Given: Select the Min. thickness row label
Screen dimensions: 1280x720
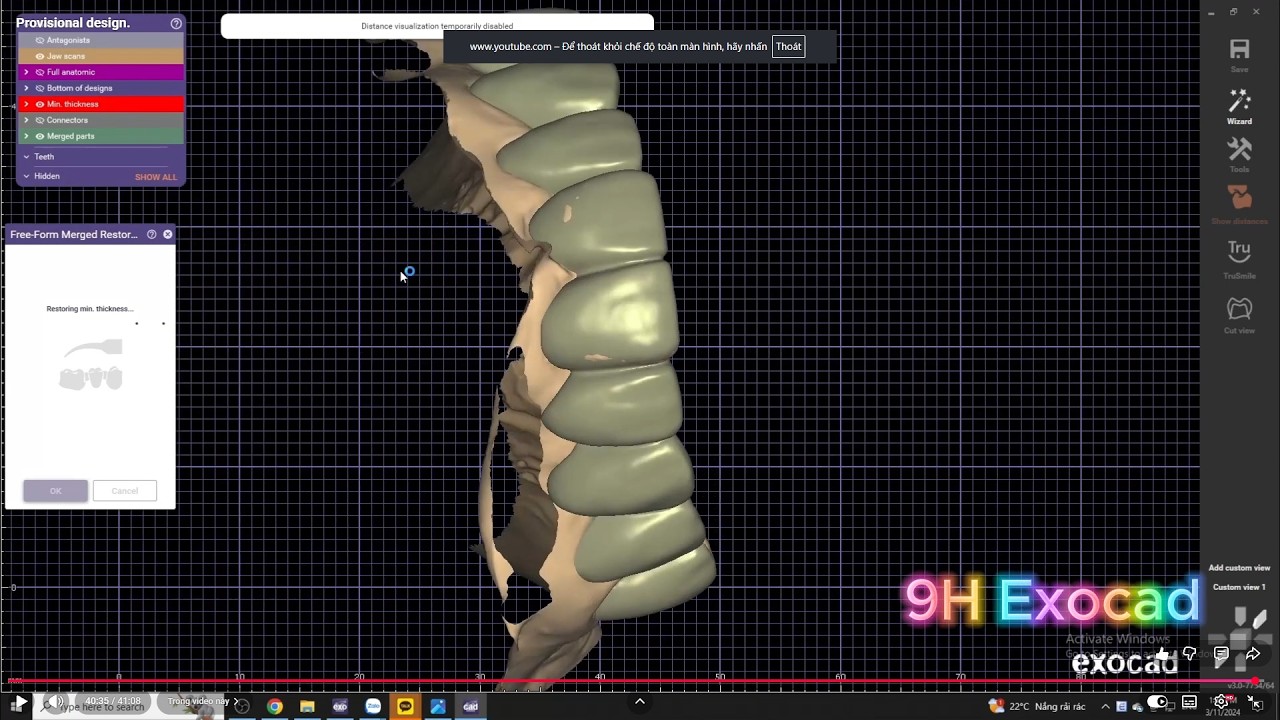Looking at the screenshot, I should click(72, 104).
